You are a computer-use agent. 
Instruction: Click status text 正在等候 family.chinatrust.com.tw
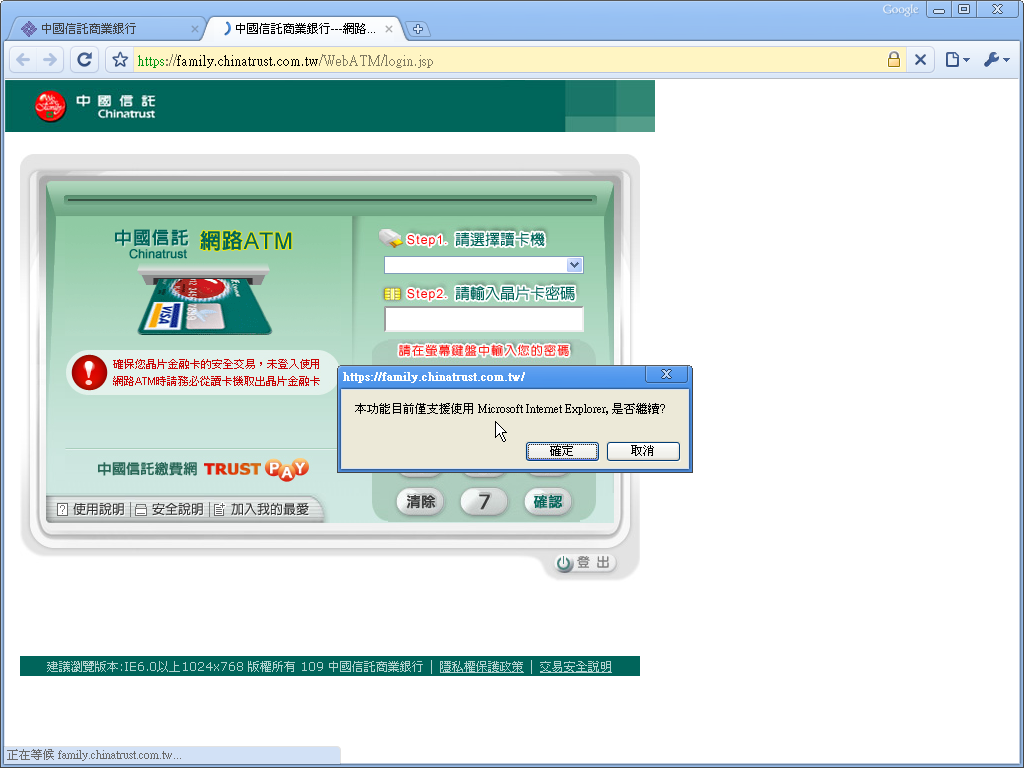pos(94,755)
